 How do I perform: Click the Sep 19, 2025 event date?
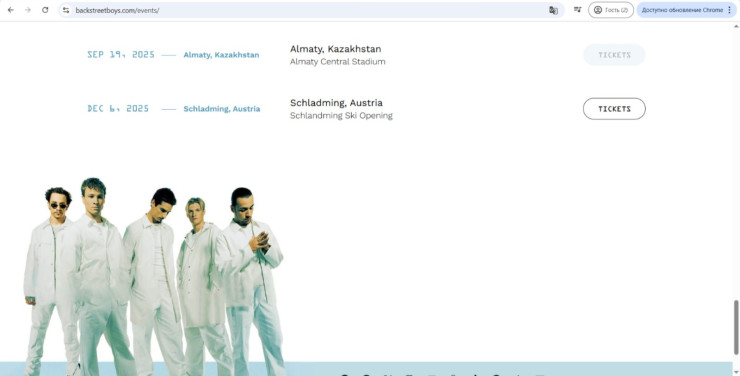point(121,55)
